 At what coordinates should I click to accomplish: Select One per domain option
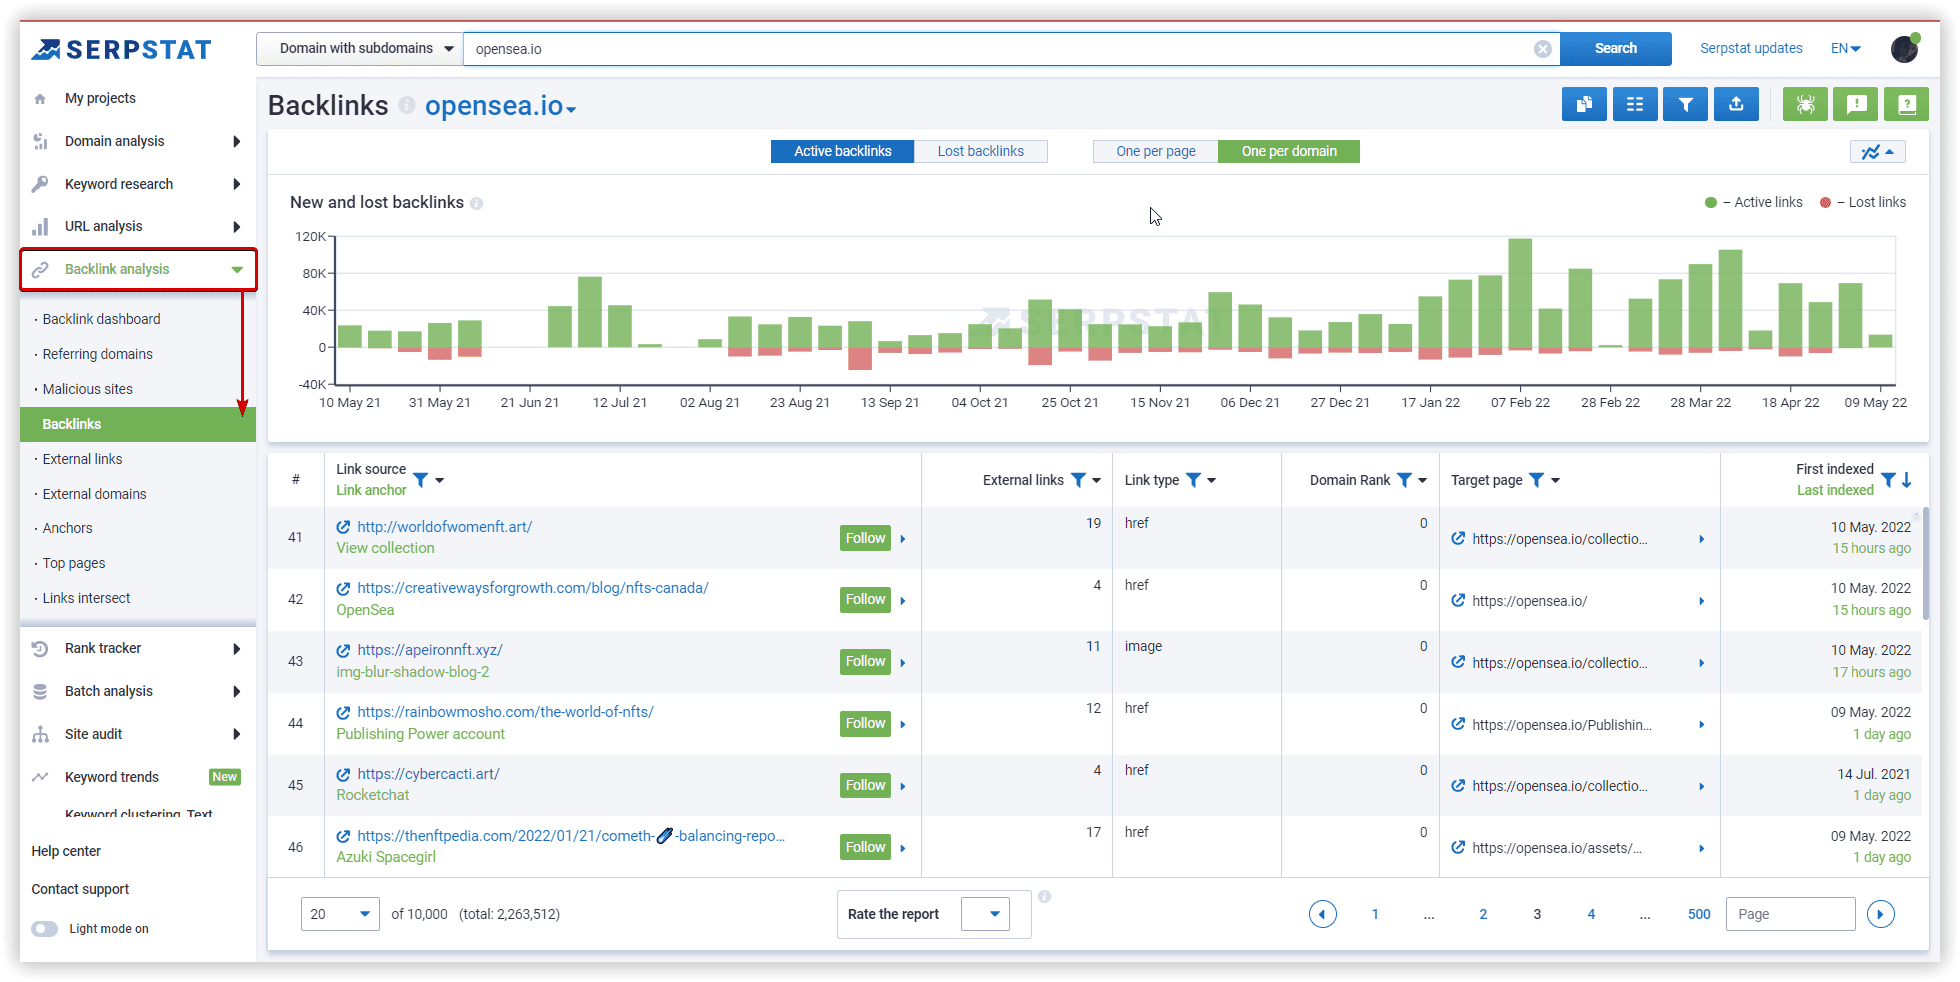tap(1289, 151)
